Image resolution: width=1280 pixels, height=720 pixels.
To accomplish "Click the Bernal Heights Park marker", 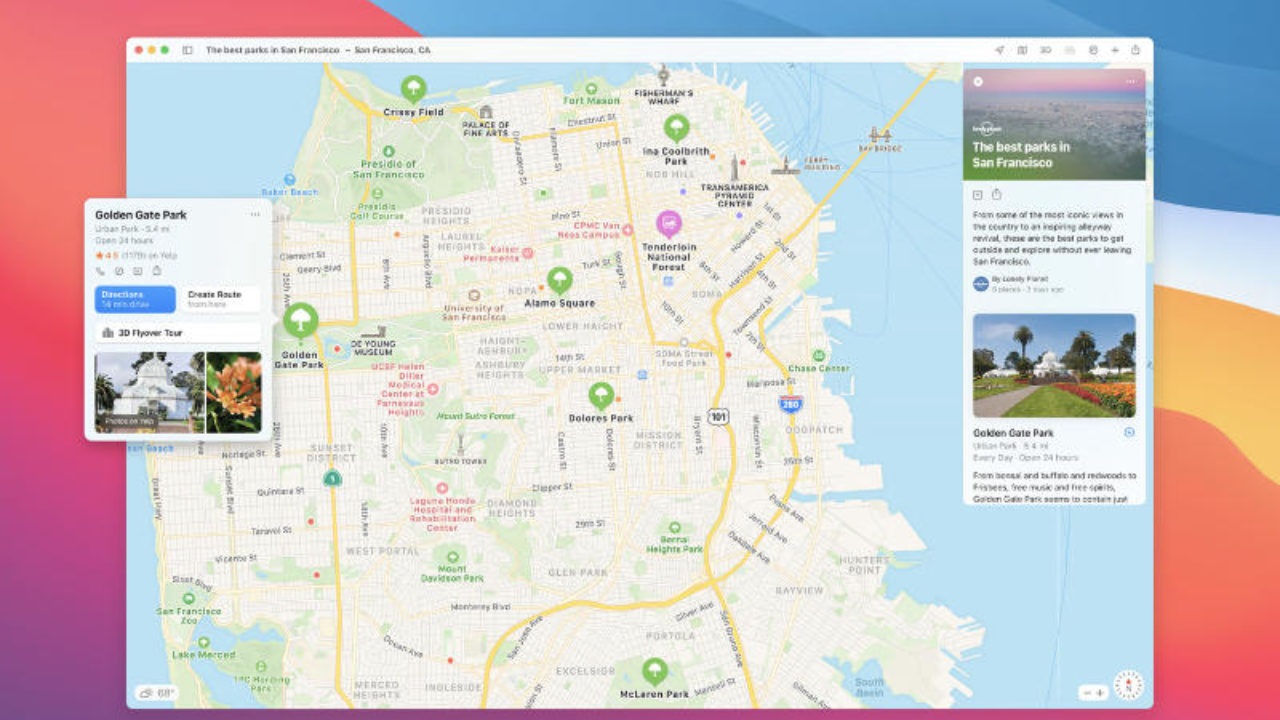I will pyautogui.click(x=675, y=527).
